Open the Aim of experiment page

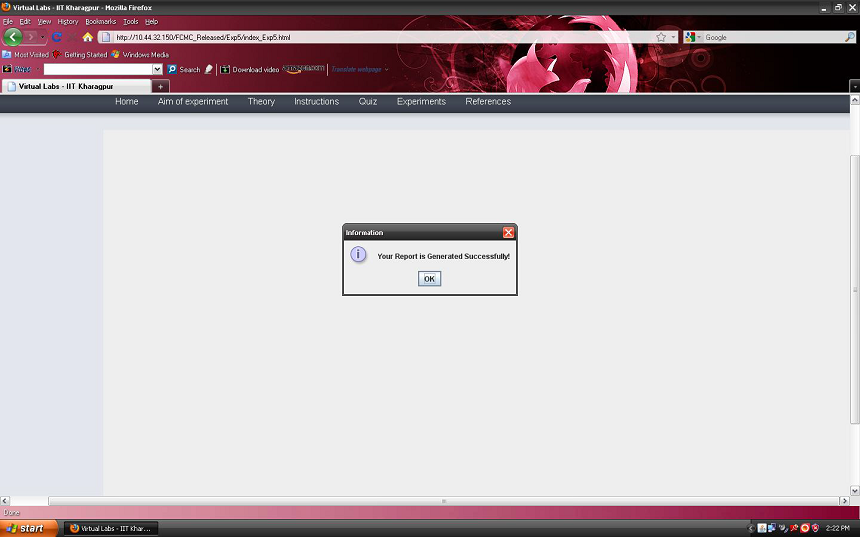click(x=193, y=101)
